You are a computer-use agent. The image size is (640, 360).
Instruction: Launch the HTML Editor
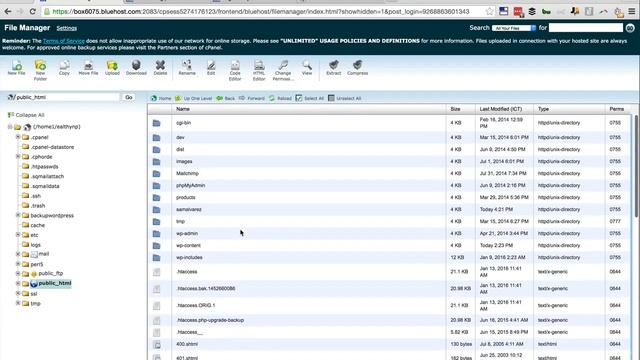click(x=259, y=70)
